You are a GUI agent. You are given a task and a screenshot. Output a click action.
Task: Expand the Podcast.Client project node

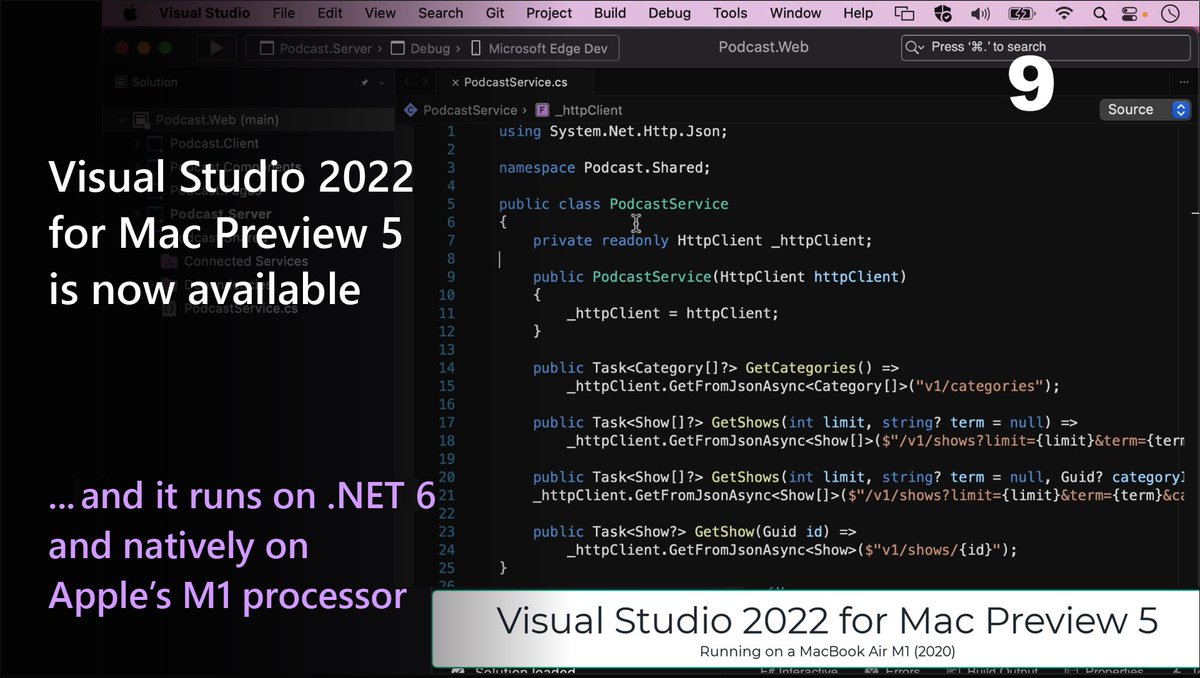(139, 144)
